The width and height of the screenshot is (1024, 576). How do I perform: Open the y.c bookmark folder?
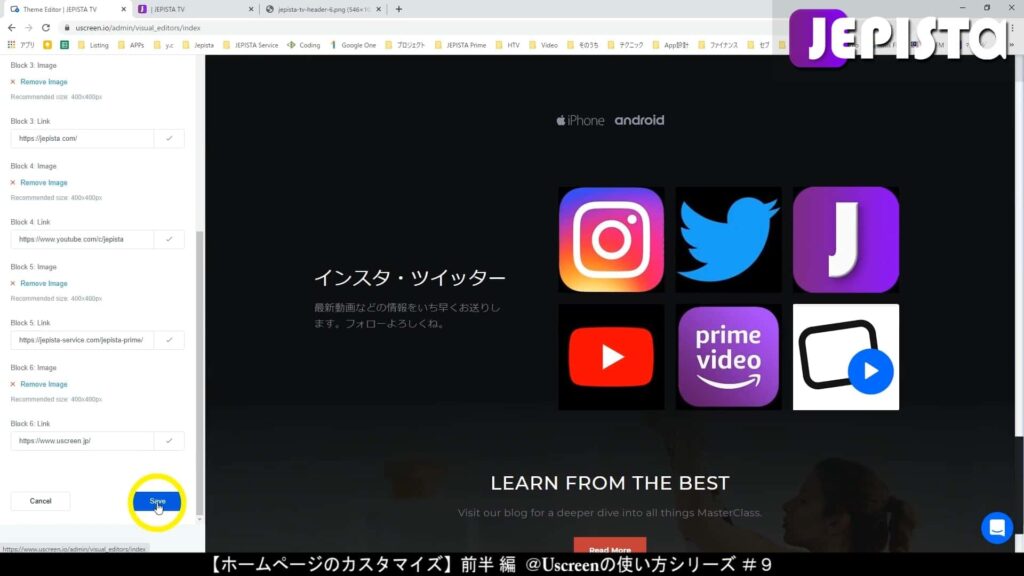tap(164, 45)
